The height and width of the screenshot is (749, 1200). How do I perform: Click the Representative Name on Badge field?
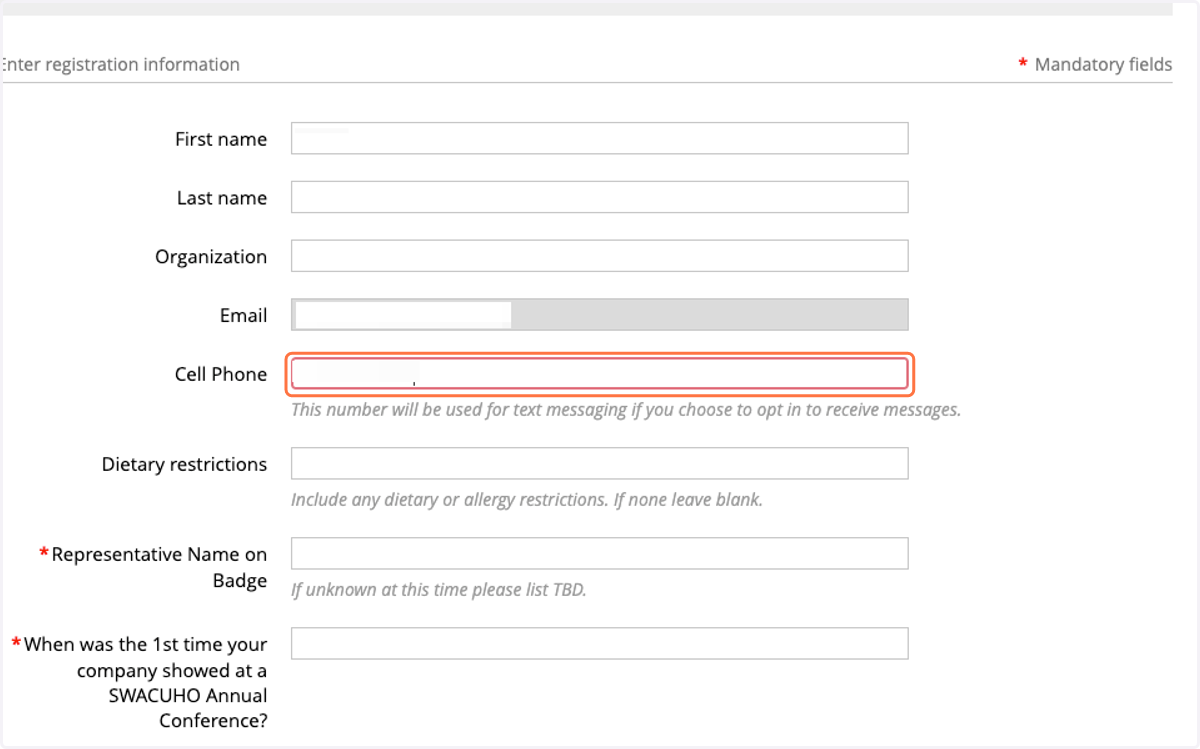pos(599,554)
